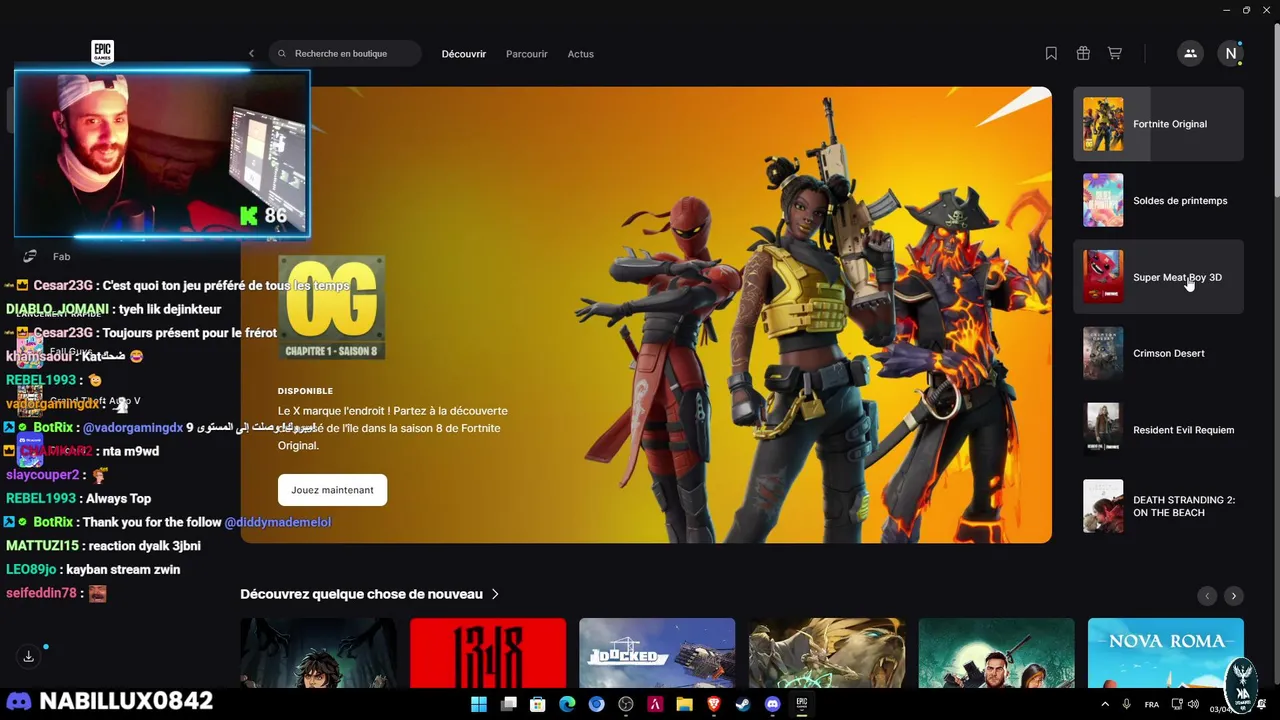1280x720 pixels.
Task: Open Discord from the taskbar
Action: click(x=772, y=704)
